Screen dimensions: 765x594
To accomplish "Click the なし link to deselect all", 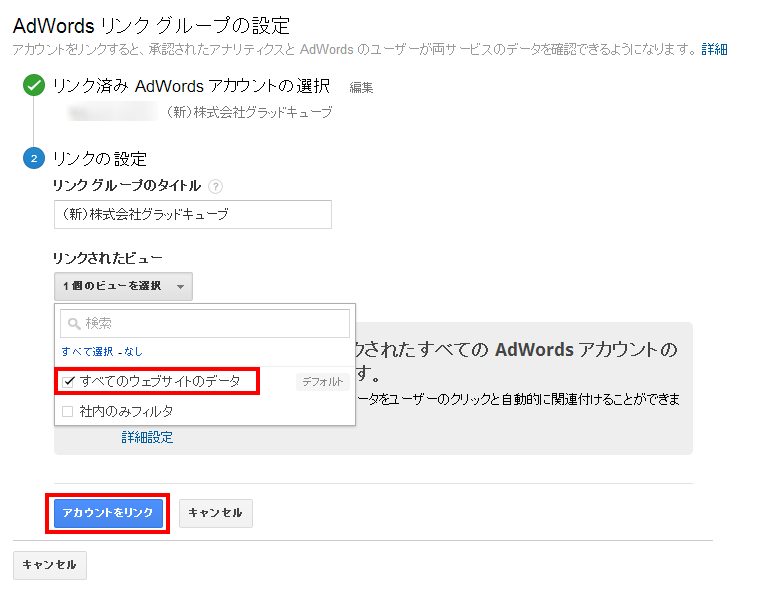I will pos(133,352).
